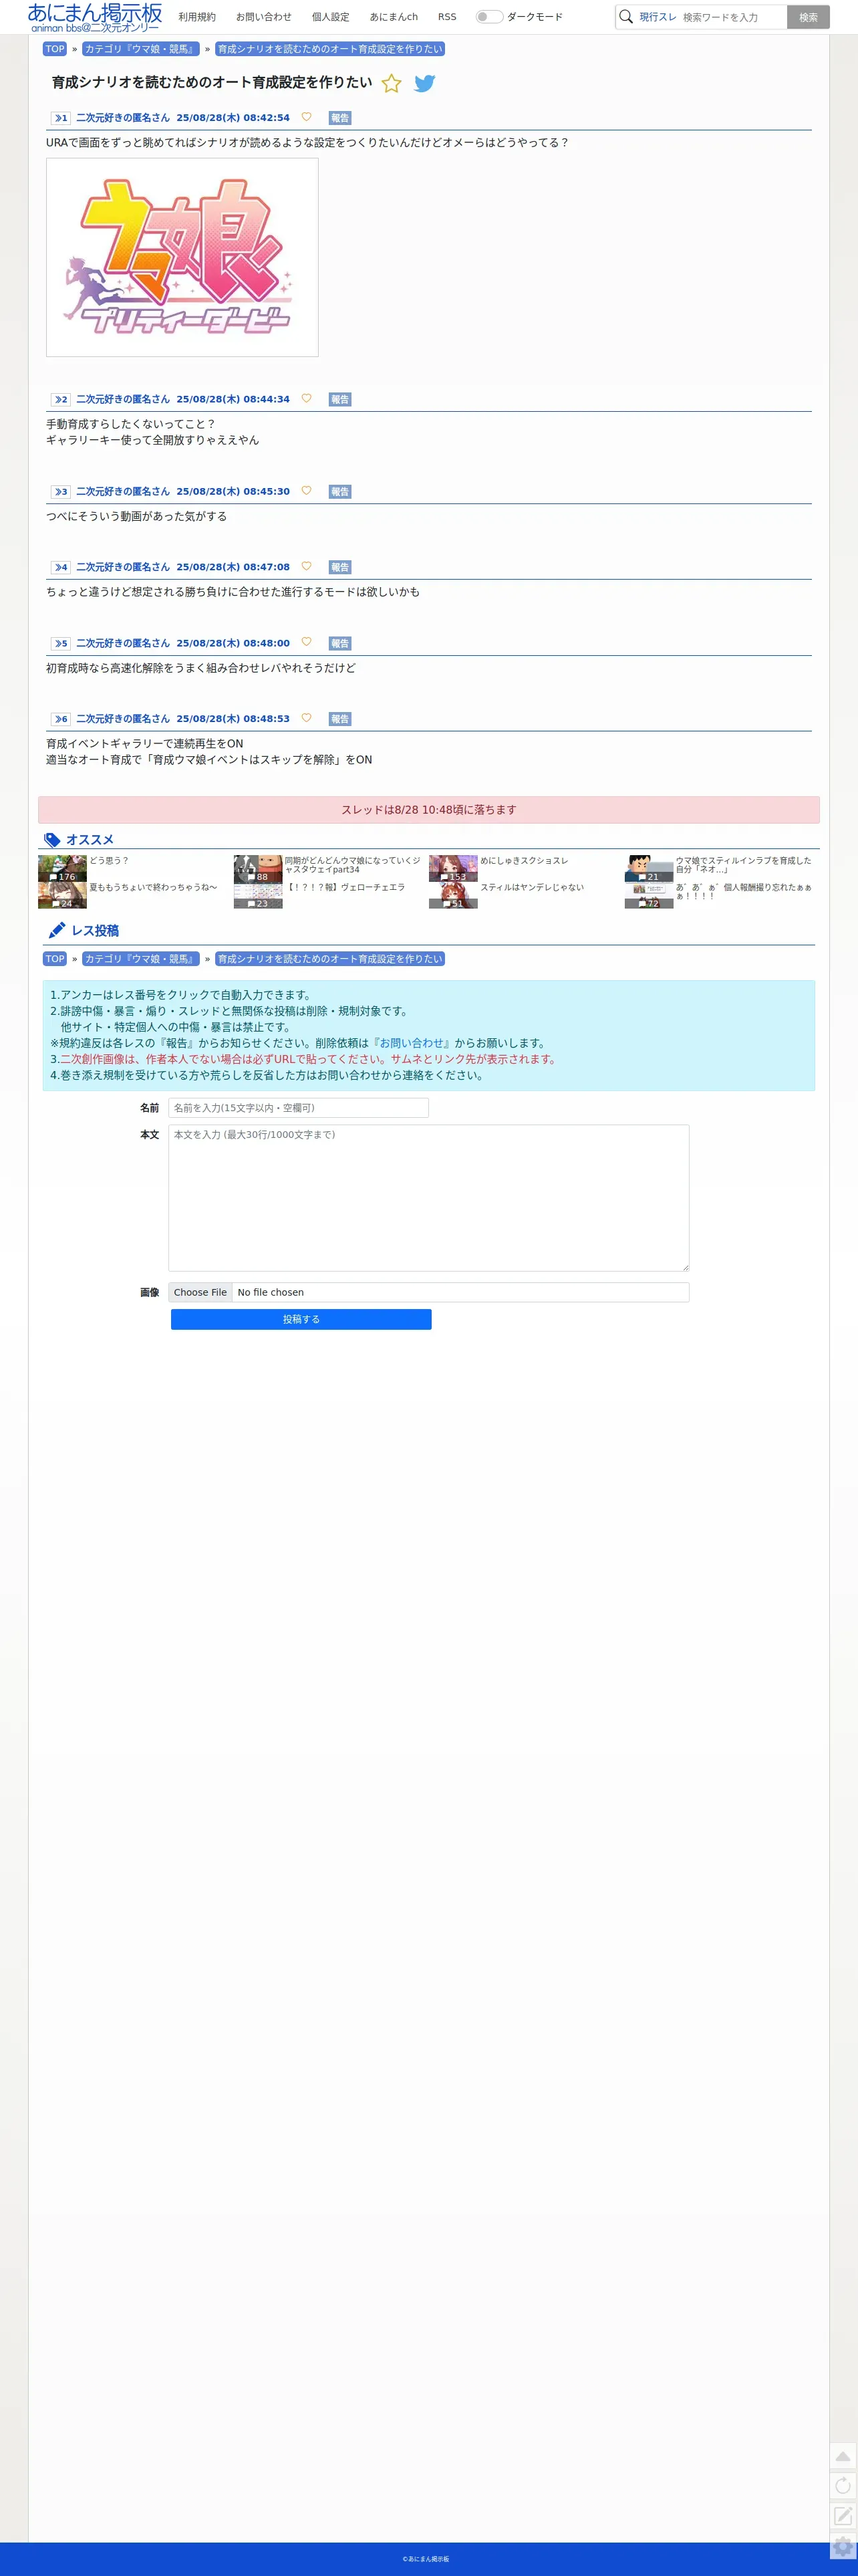This screenshot has width=858, height=2576.
Task: Click top breadcrumb thread title link
Action: pyautogui.click(x=330, y=49)
